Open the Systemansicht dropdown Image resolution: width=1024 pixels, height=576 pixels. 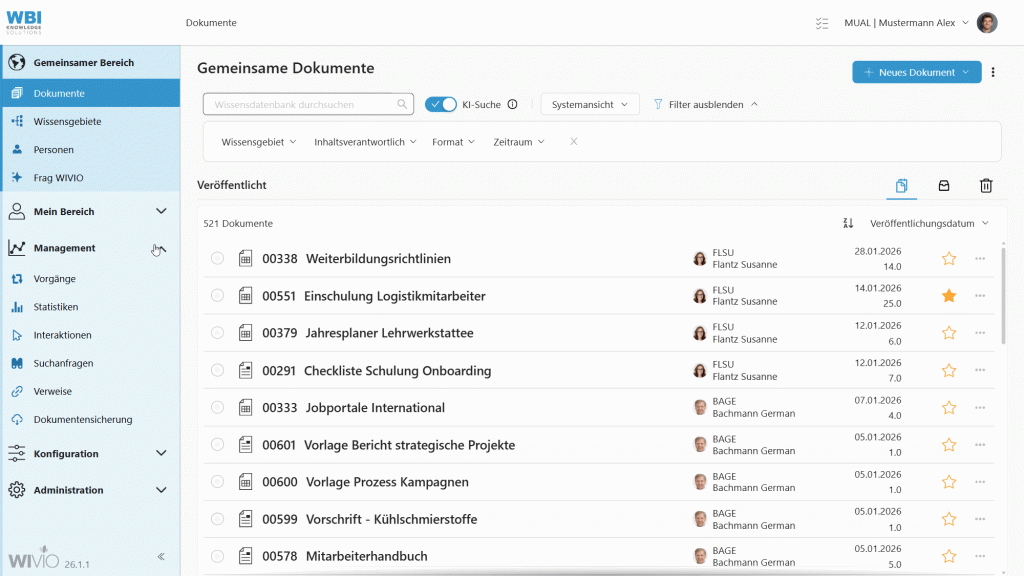coord(588,103)
